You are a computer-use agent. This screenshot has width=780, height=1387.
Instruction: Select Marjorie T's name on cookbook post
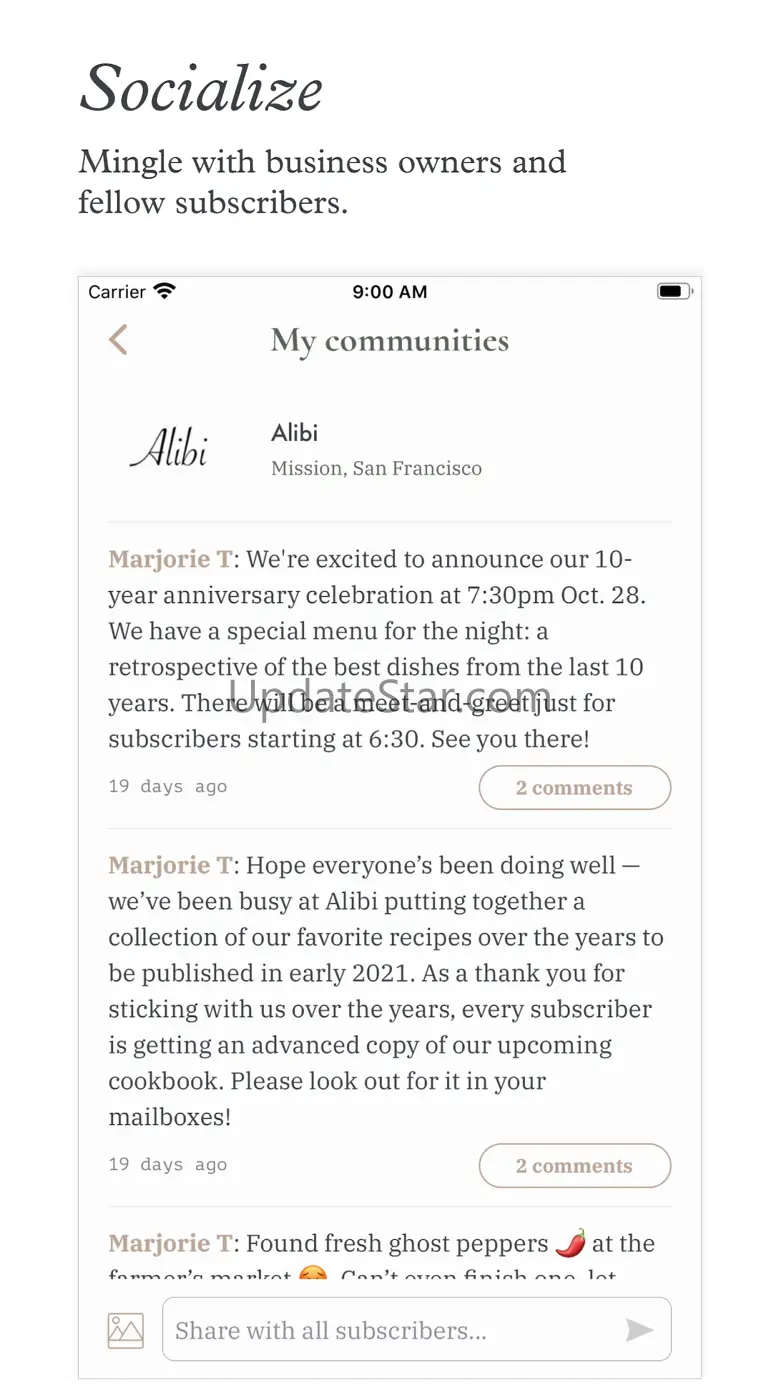point(170,865)
